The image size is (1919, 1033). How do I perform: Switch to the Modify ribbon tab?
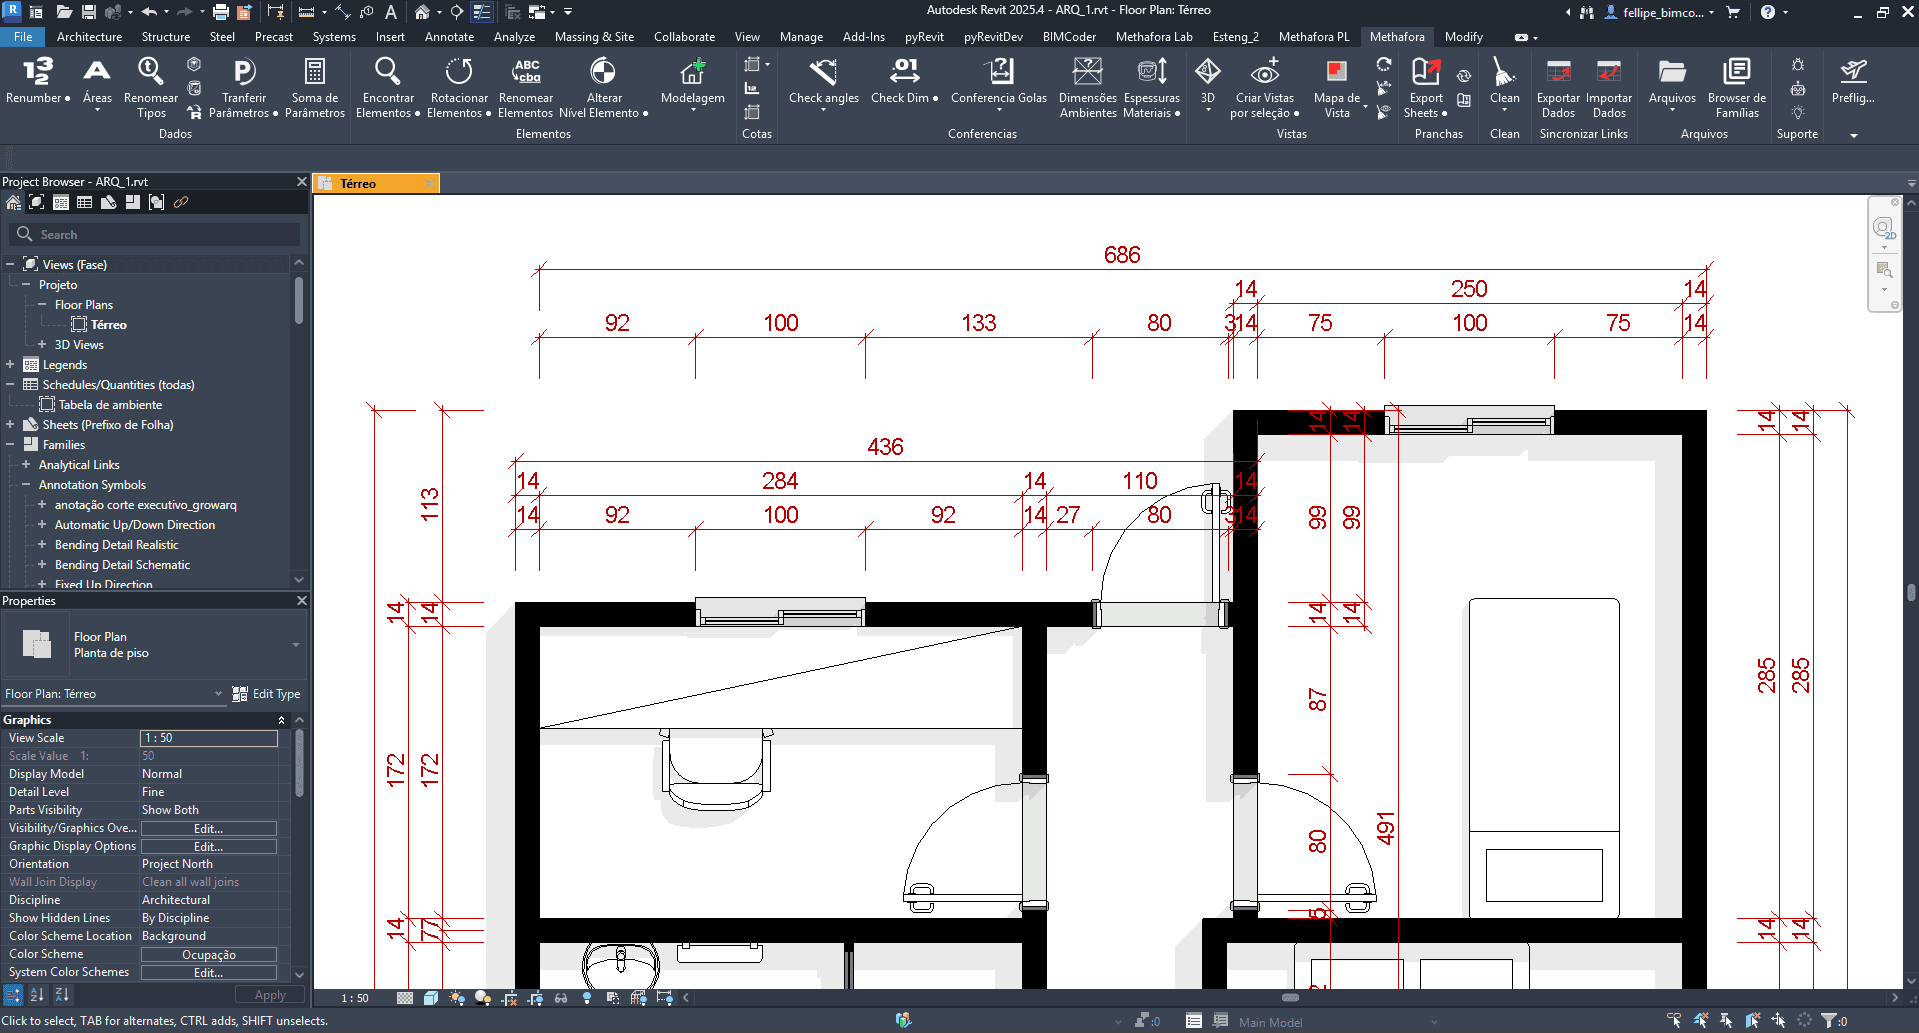tap(1463, 37)
